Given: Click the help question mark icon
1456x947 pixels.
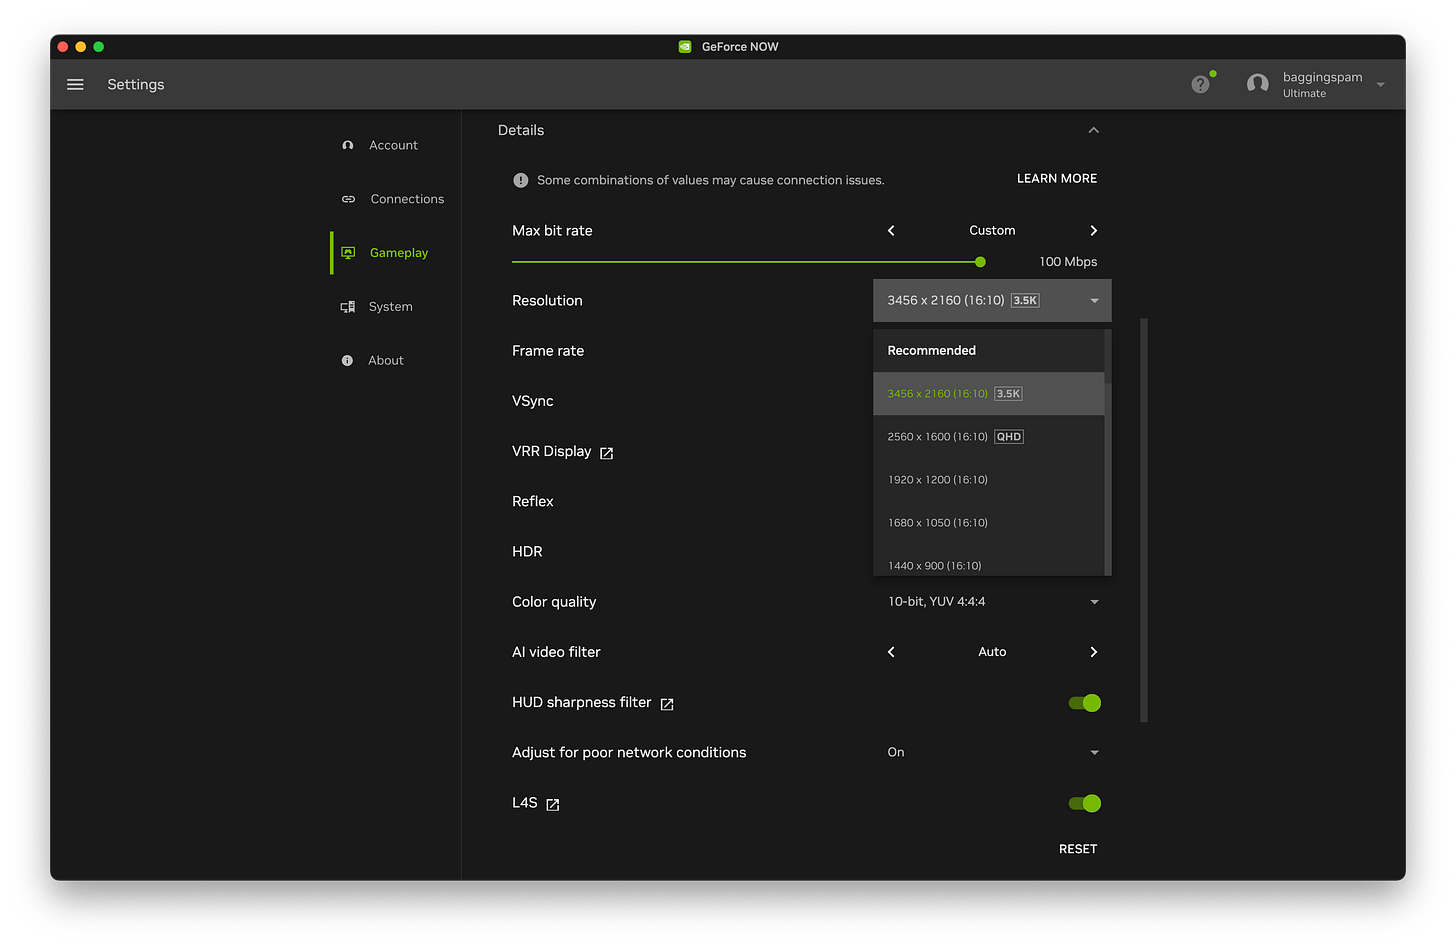Looking at the screenshot, I should 1200,84.
